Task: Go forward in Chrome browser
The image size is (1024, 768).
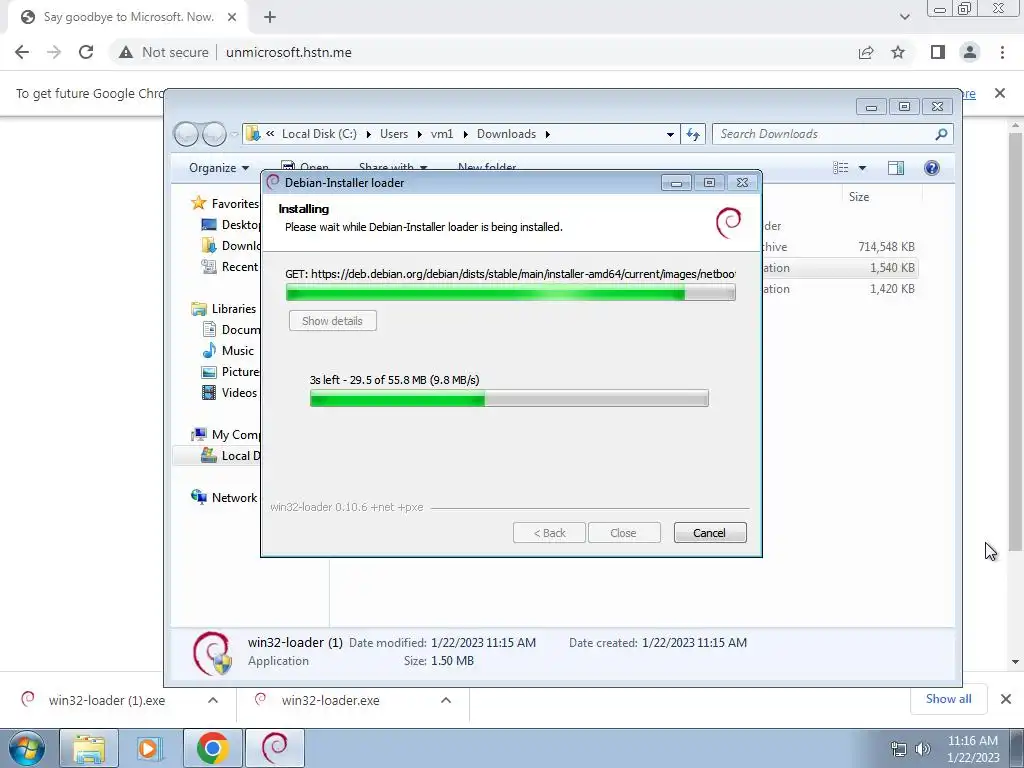Action: (x=54, y=52)
